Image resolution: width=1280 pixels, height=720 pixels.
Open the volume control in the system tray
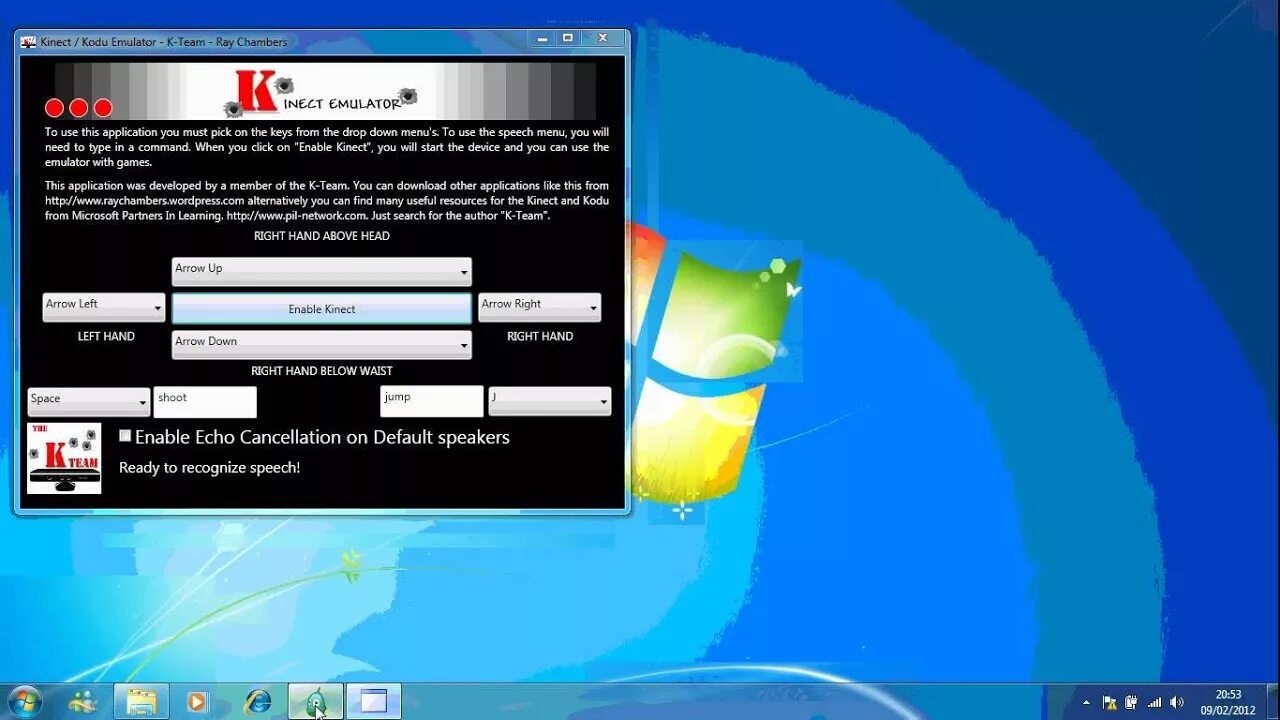(1178, 701)
